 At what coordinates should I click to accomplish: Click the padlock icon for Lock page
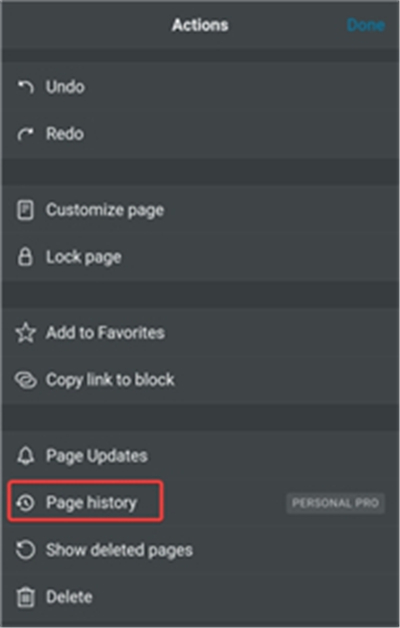[x=25, y=257]
